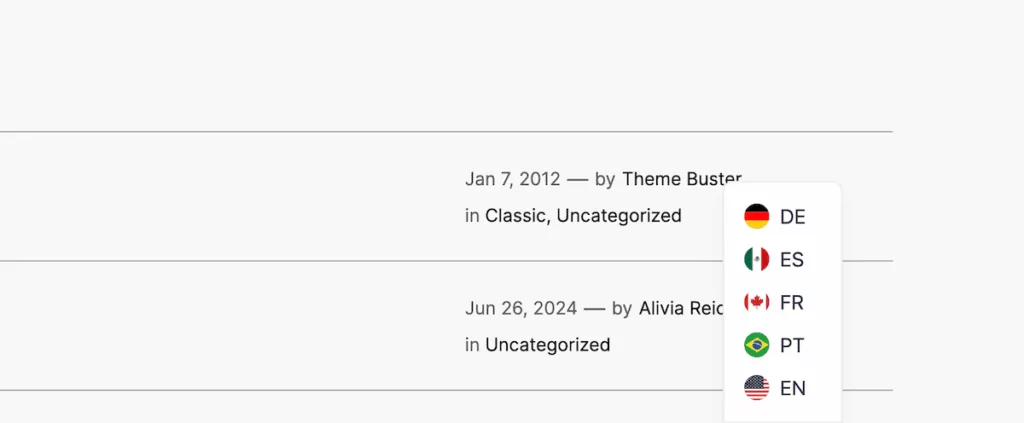The image size is (1024, 423).
Task: Open Uncategorized under the Jun 26 post
Action: [547, 345]
